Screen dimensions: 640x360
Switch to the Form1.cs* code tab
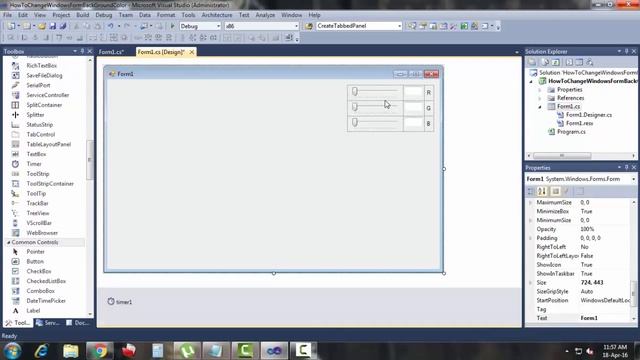click(x=111, y=52)
